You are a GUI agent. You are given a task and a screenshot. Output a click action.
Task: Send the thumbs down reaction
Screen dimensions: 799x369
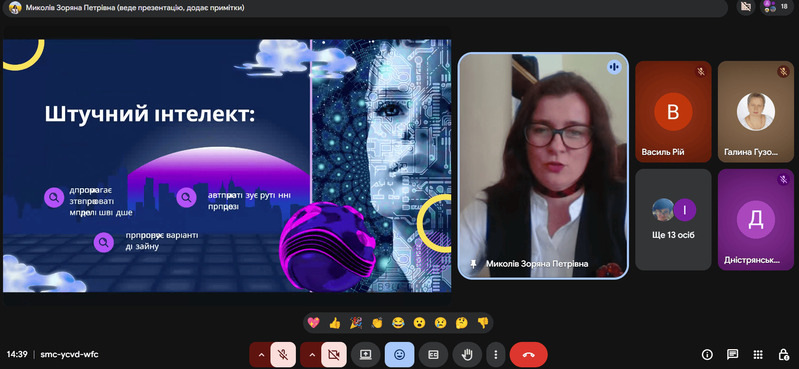(483, 323)
